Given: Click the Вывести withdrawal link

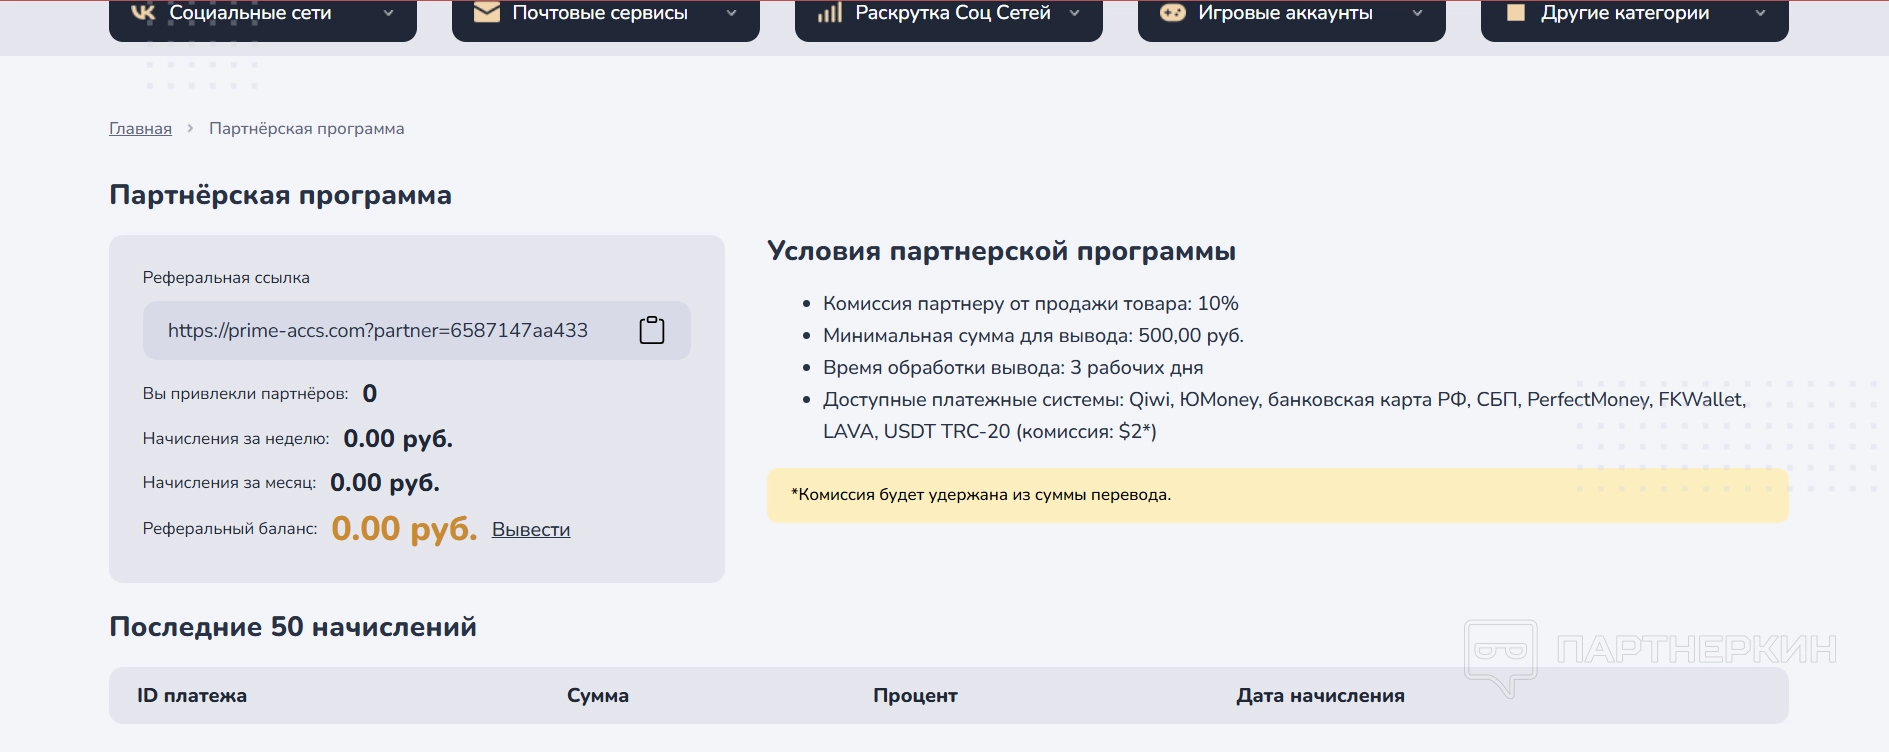Looking at the screenshot, I should pos(531,529).
